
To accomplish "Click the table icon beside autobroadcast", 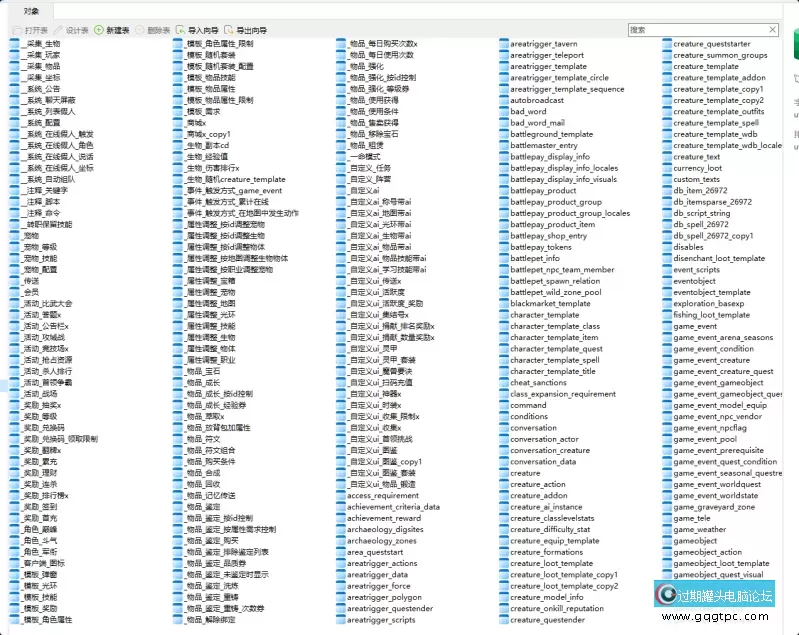I will [x=503, y=101].
